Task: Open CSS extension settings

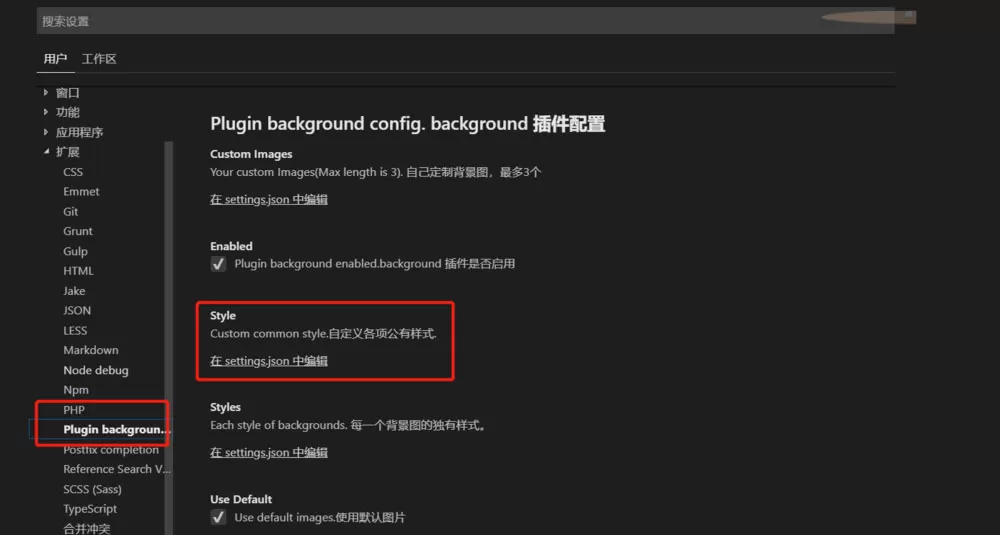Action: [73, 172]
